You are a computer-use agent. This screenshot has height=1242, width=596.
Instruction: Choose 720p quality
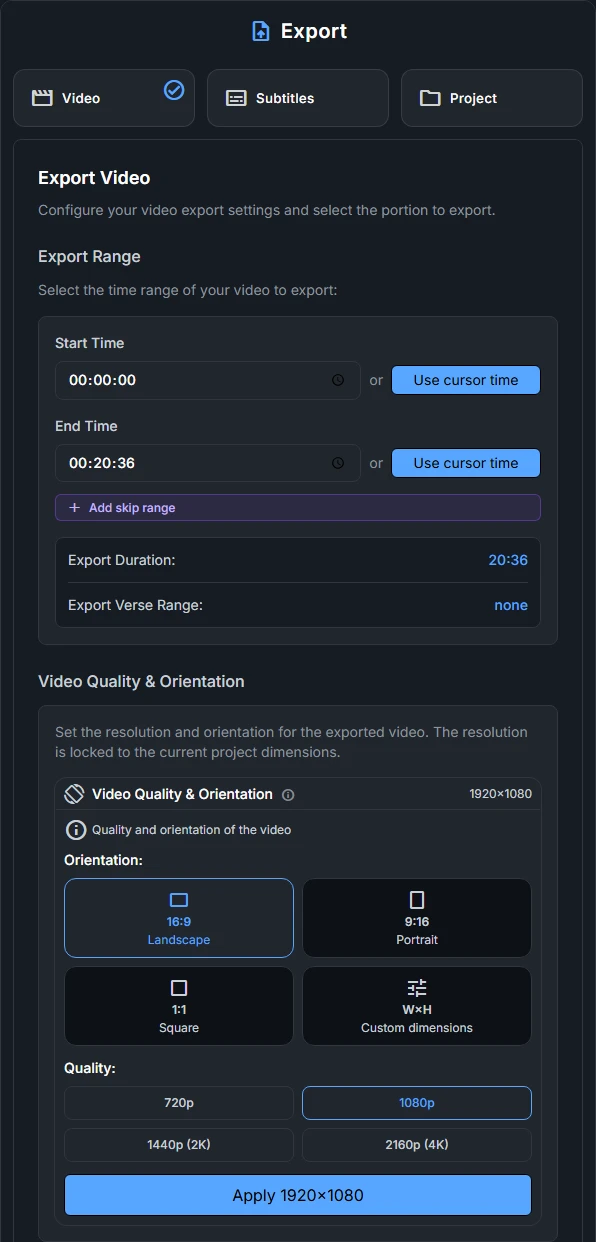click(x=179, y=1103)
